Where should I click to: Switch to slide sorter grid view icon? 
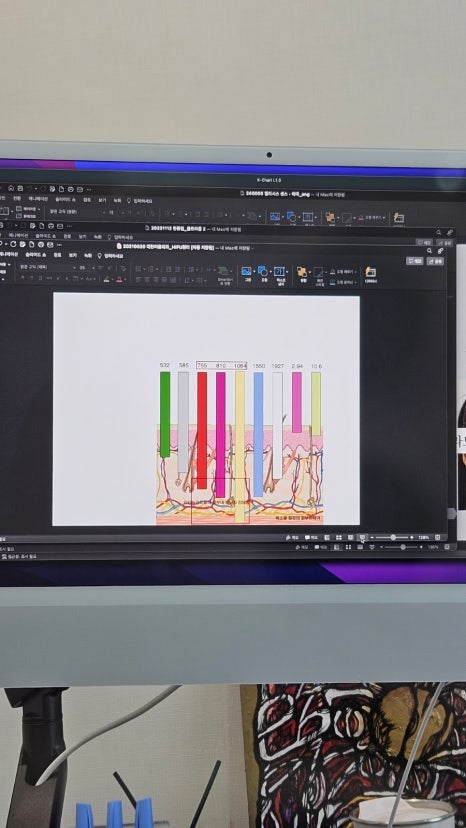pyautogui.click(x=339, y=538)
